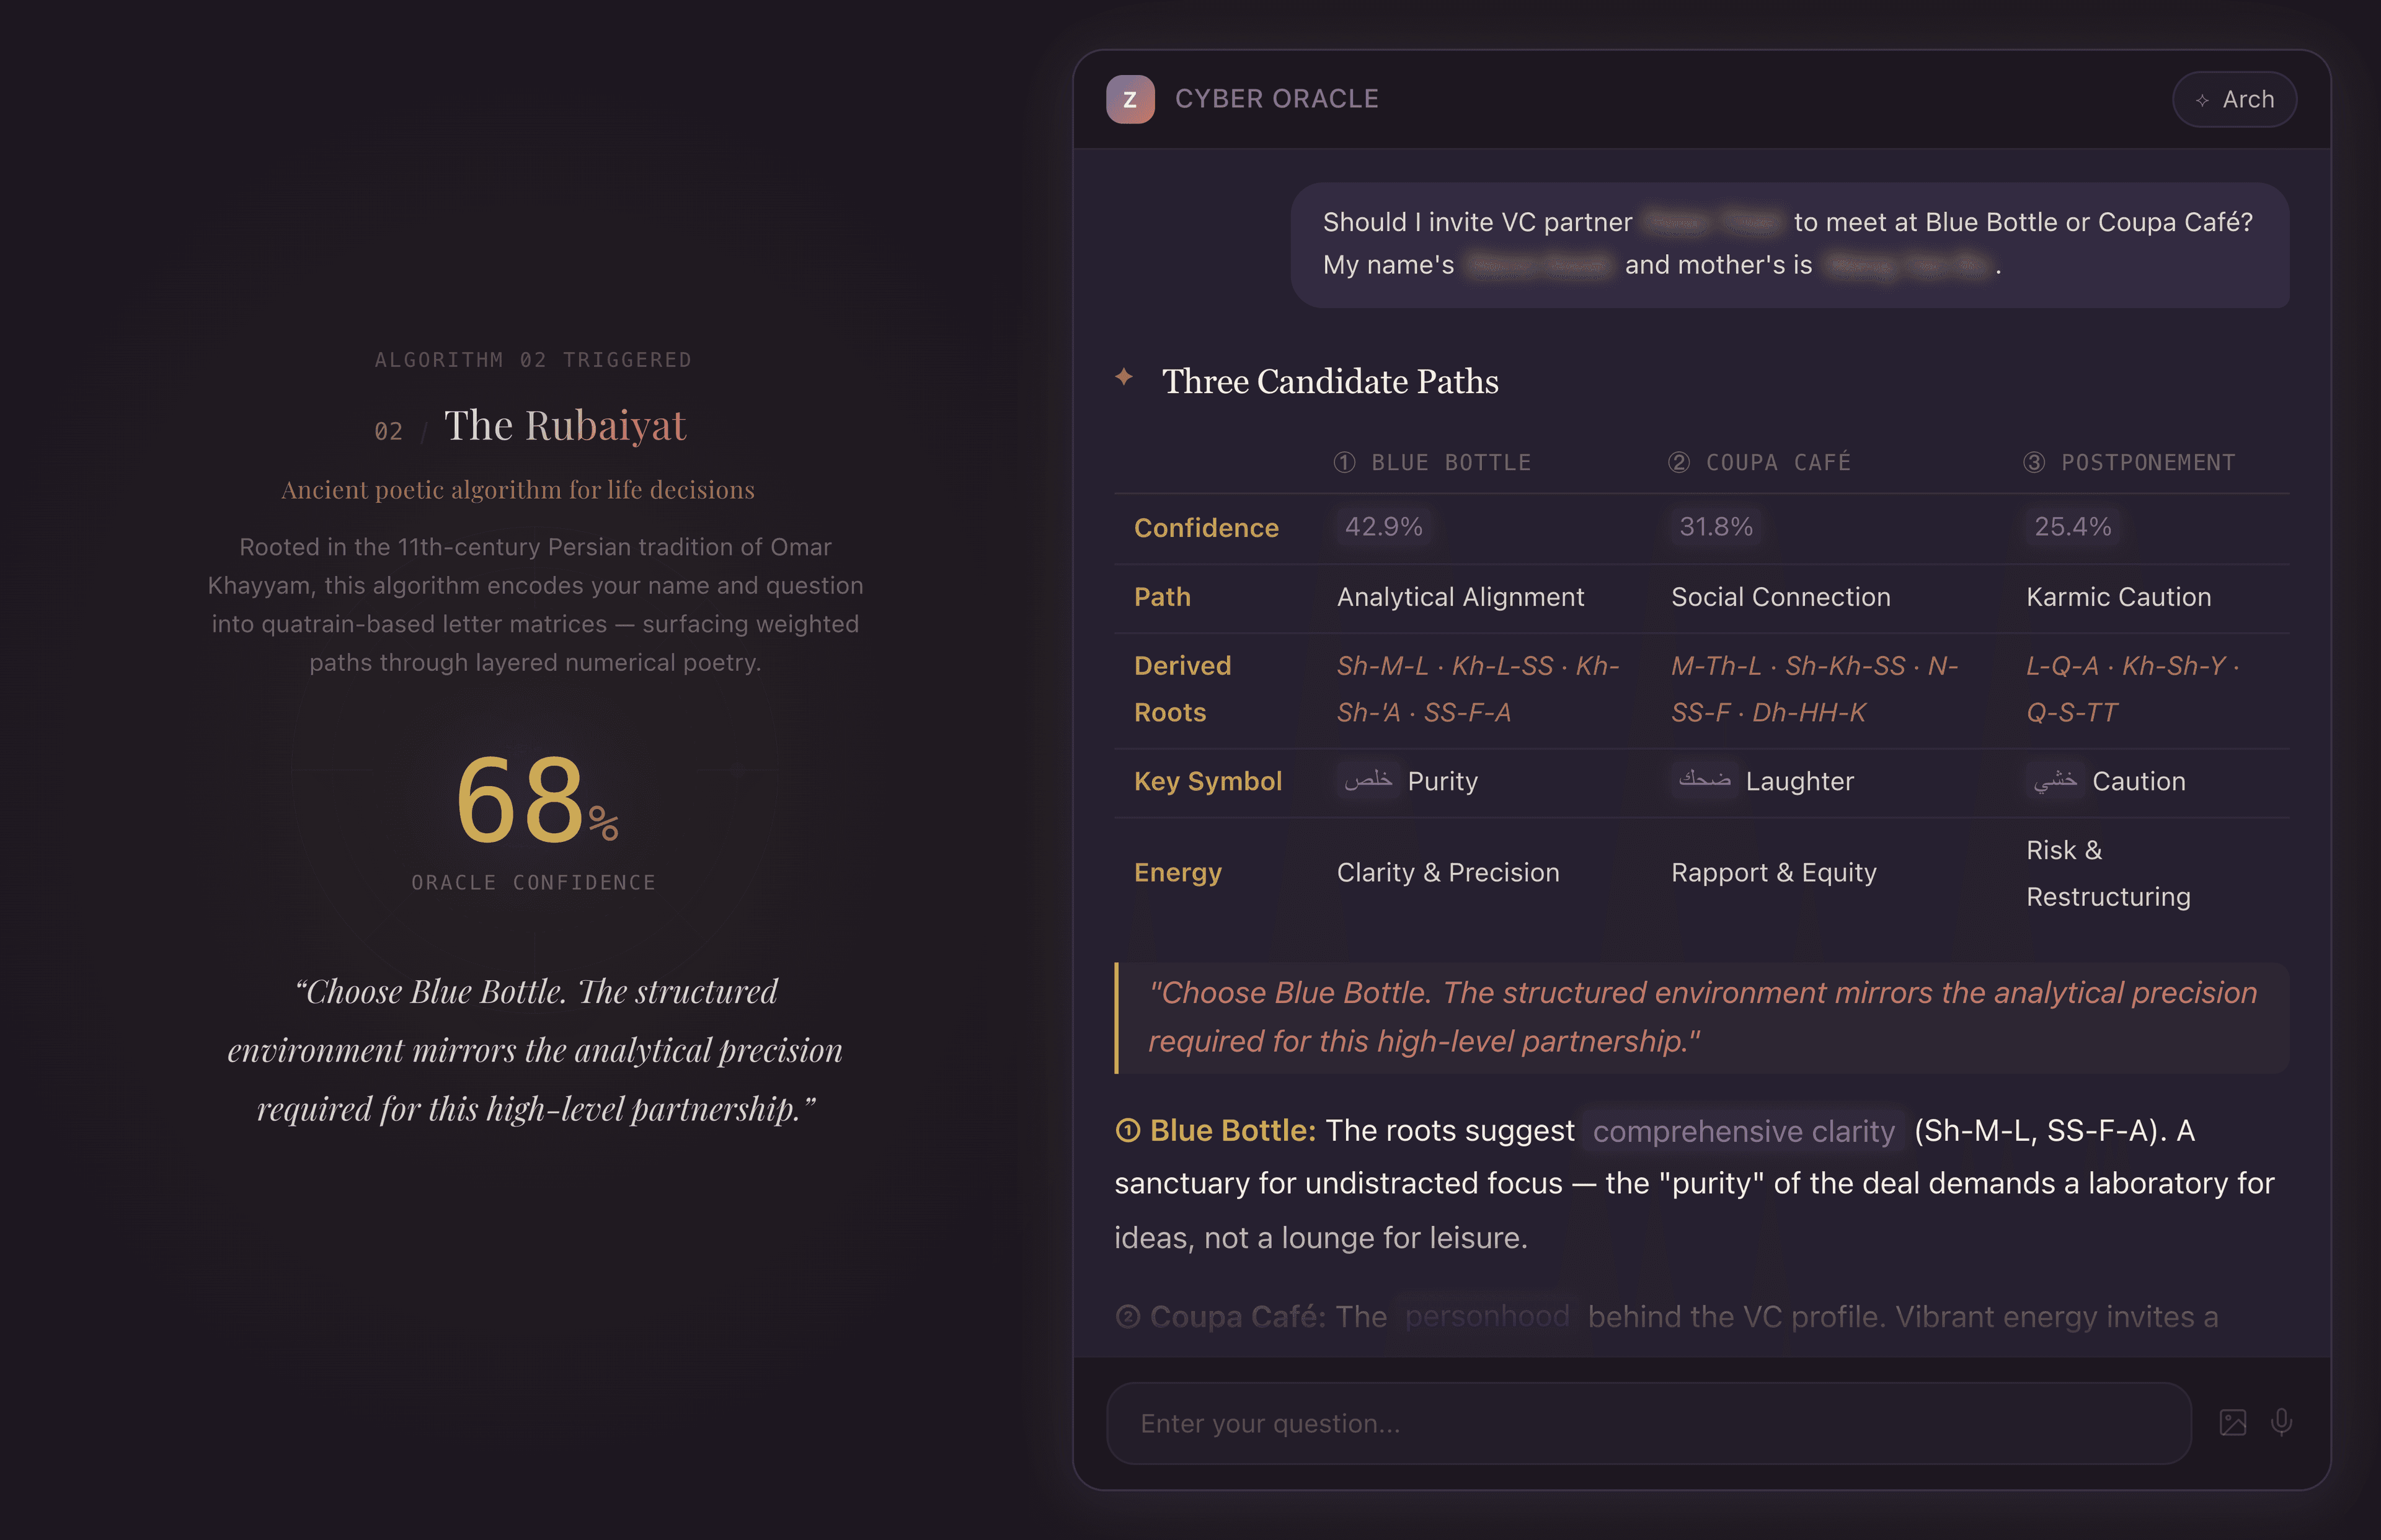
Task: Click the highlighted 'comprehensive clarity' text
Action: [x=1744, y=1131]
